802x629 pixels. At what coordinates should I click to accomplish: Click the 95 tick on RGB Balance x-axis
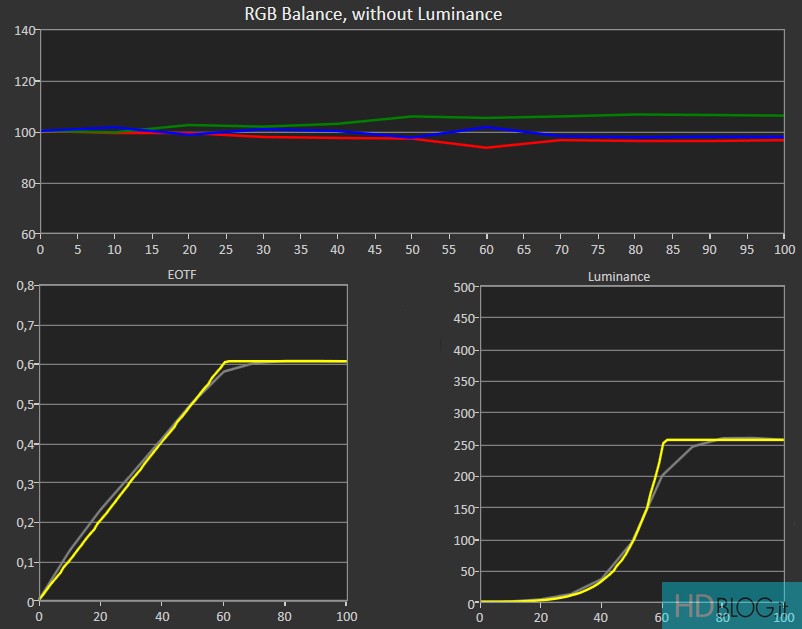pos(747,247)
